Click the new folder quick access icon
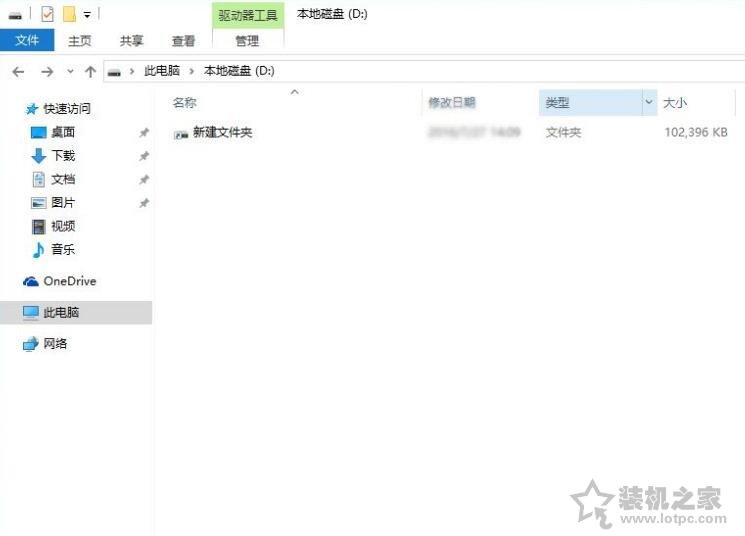 pos(69,14)
